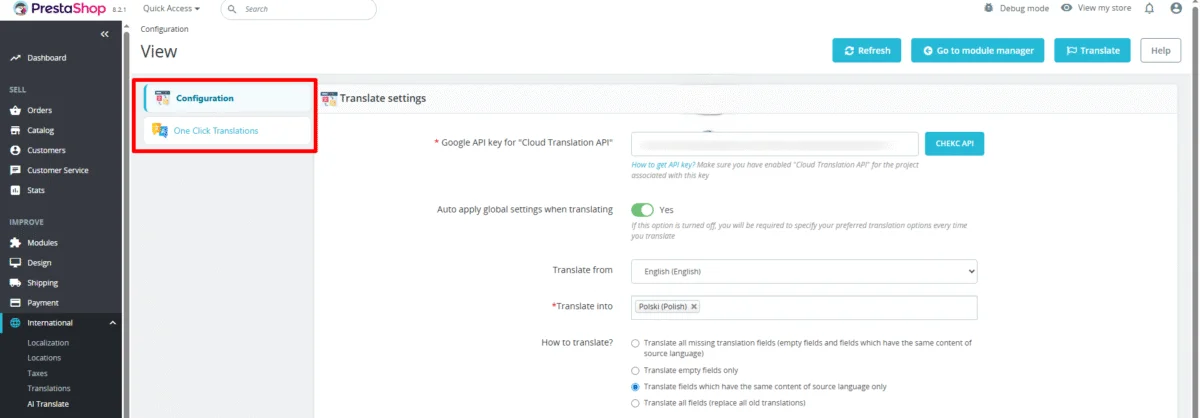
Task: Open the How to get API key link
Action: point(663,164)
